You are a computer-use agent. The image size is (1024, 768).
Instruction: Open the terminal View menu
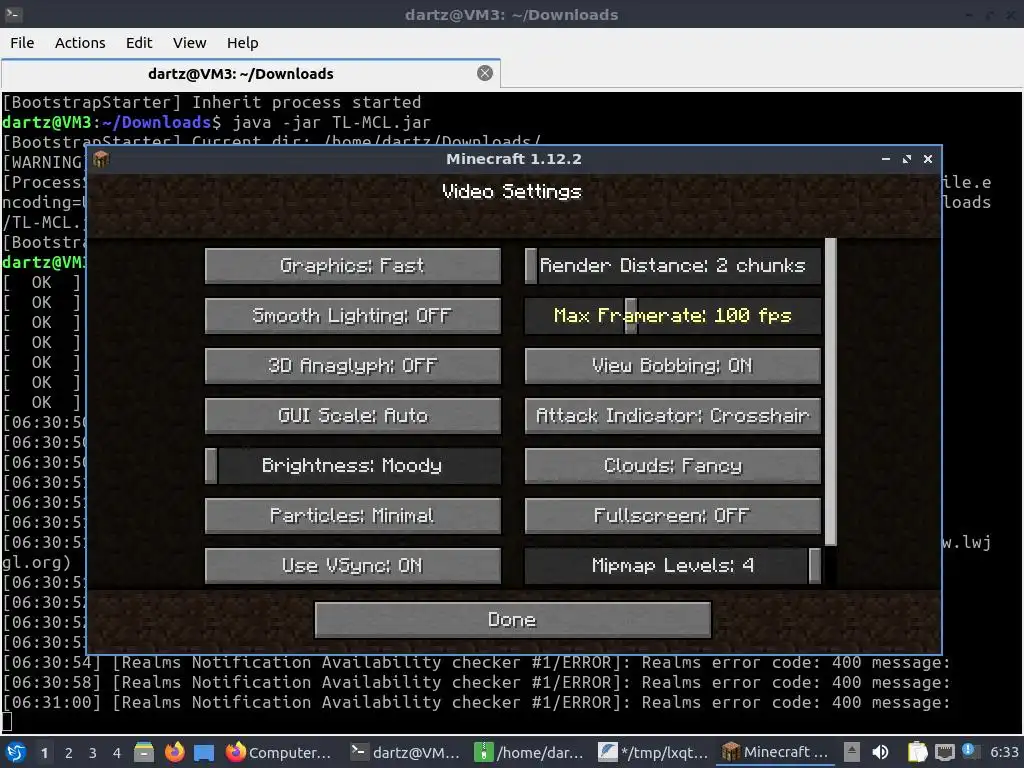pyautogui.click(x=189, y=43)
